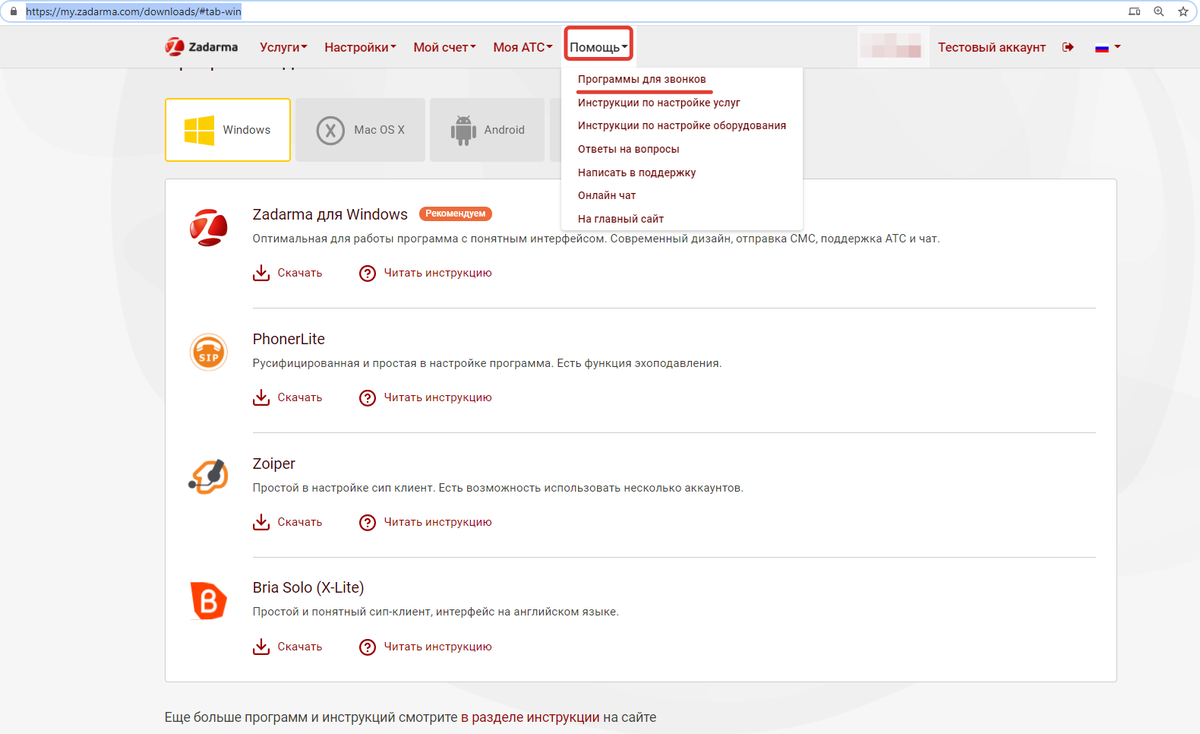1200x734 pixels.
Task: Click the download icon for Zoiper
Action: coord(261,522)
